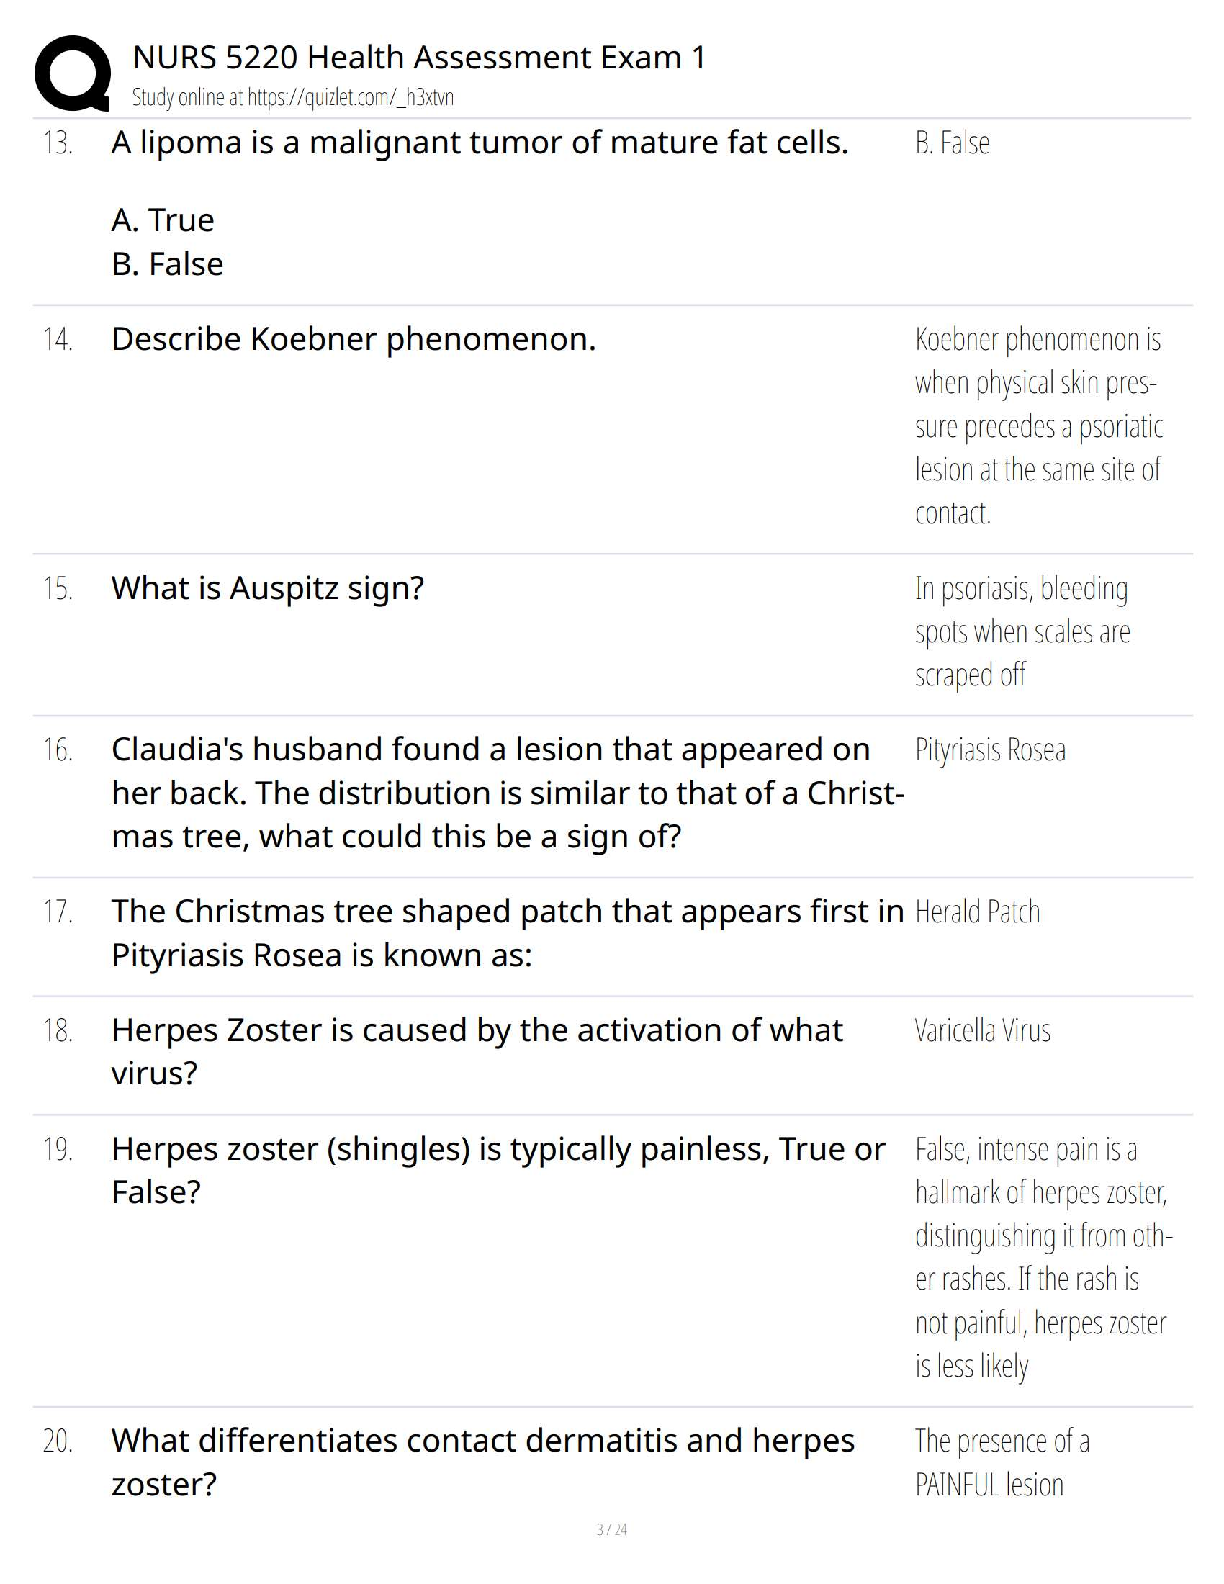Click the shingles painless true/false question
1224x1584 pixels.
coord(497,1170)
